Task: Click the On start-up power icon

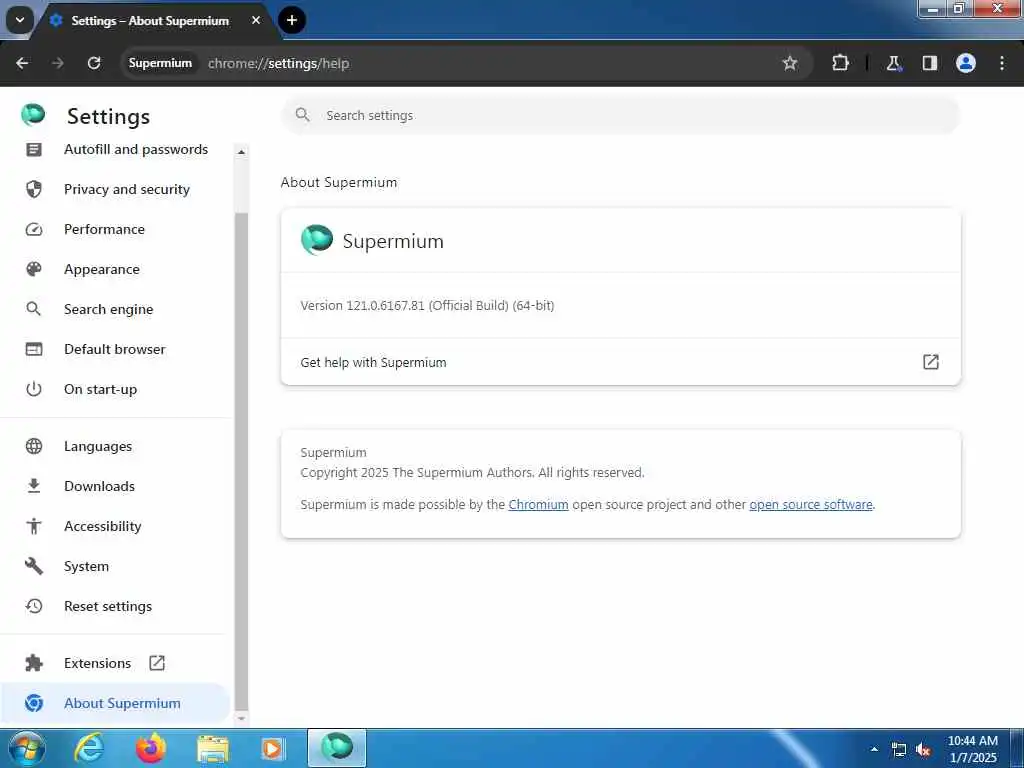Action: click(33, 389)
